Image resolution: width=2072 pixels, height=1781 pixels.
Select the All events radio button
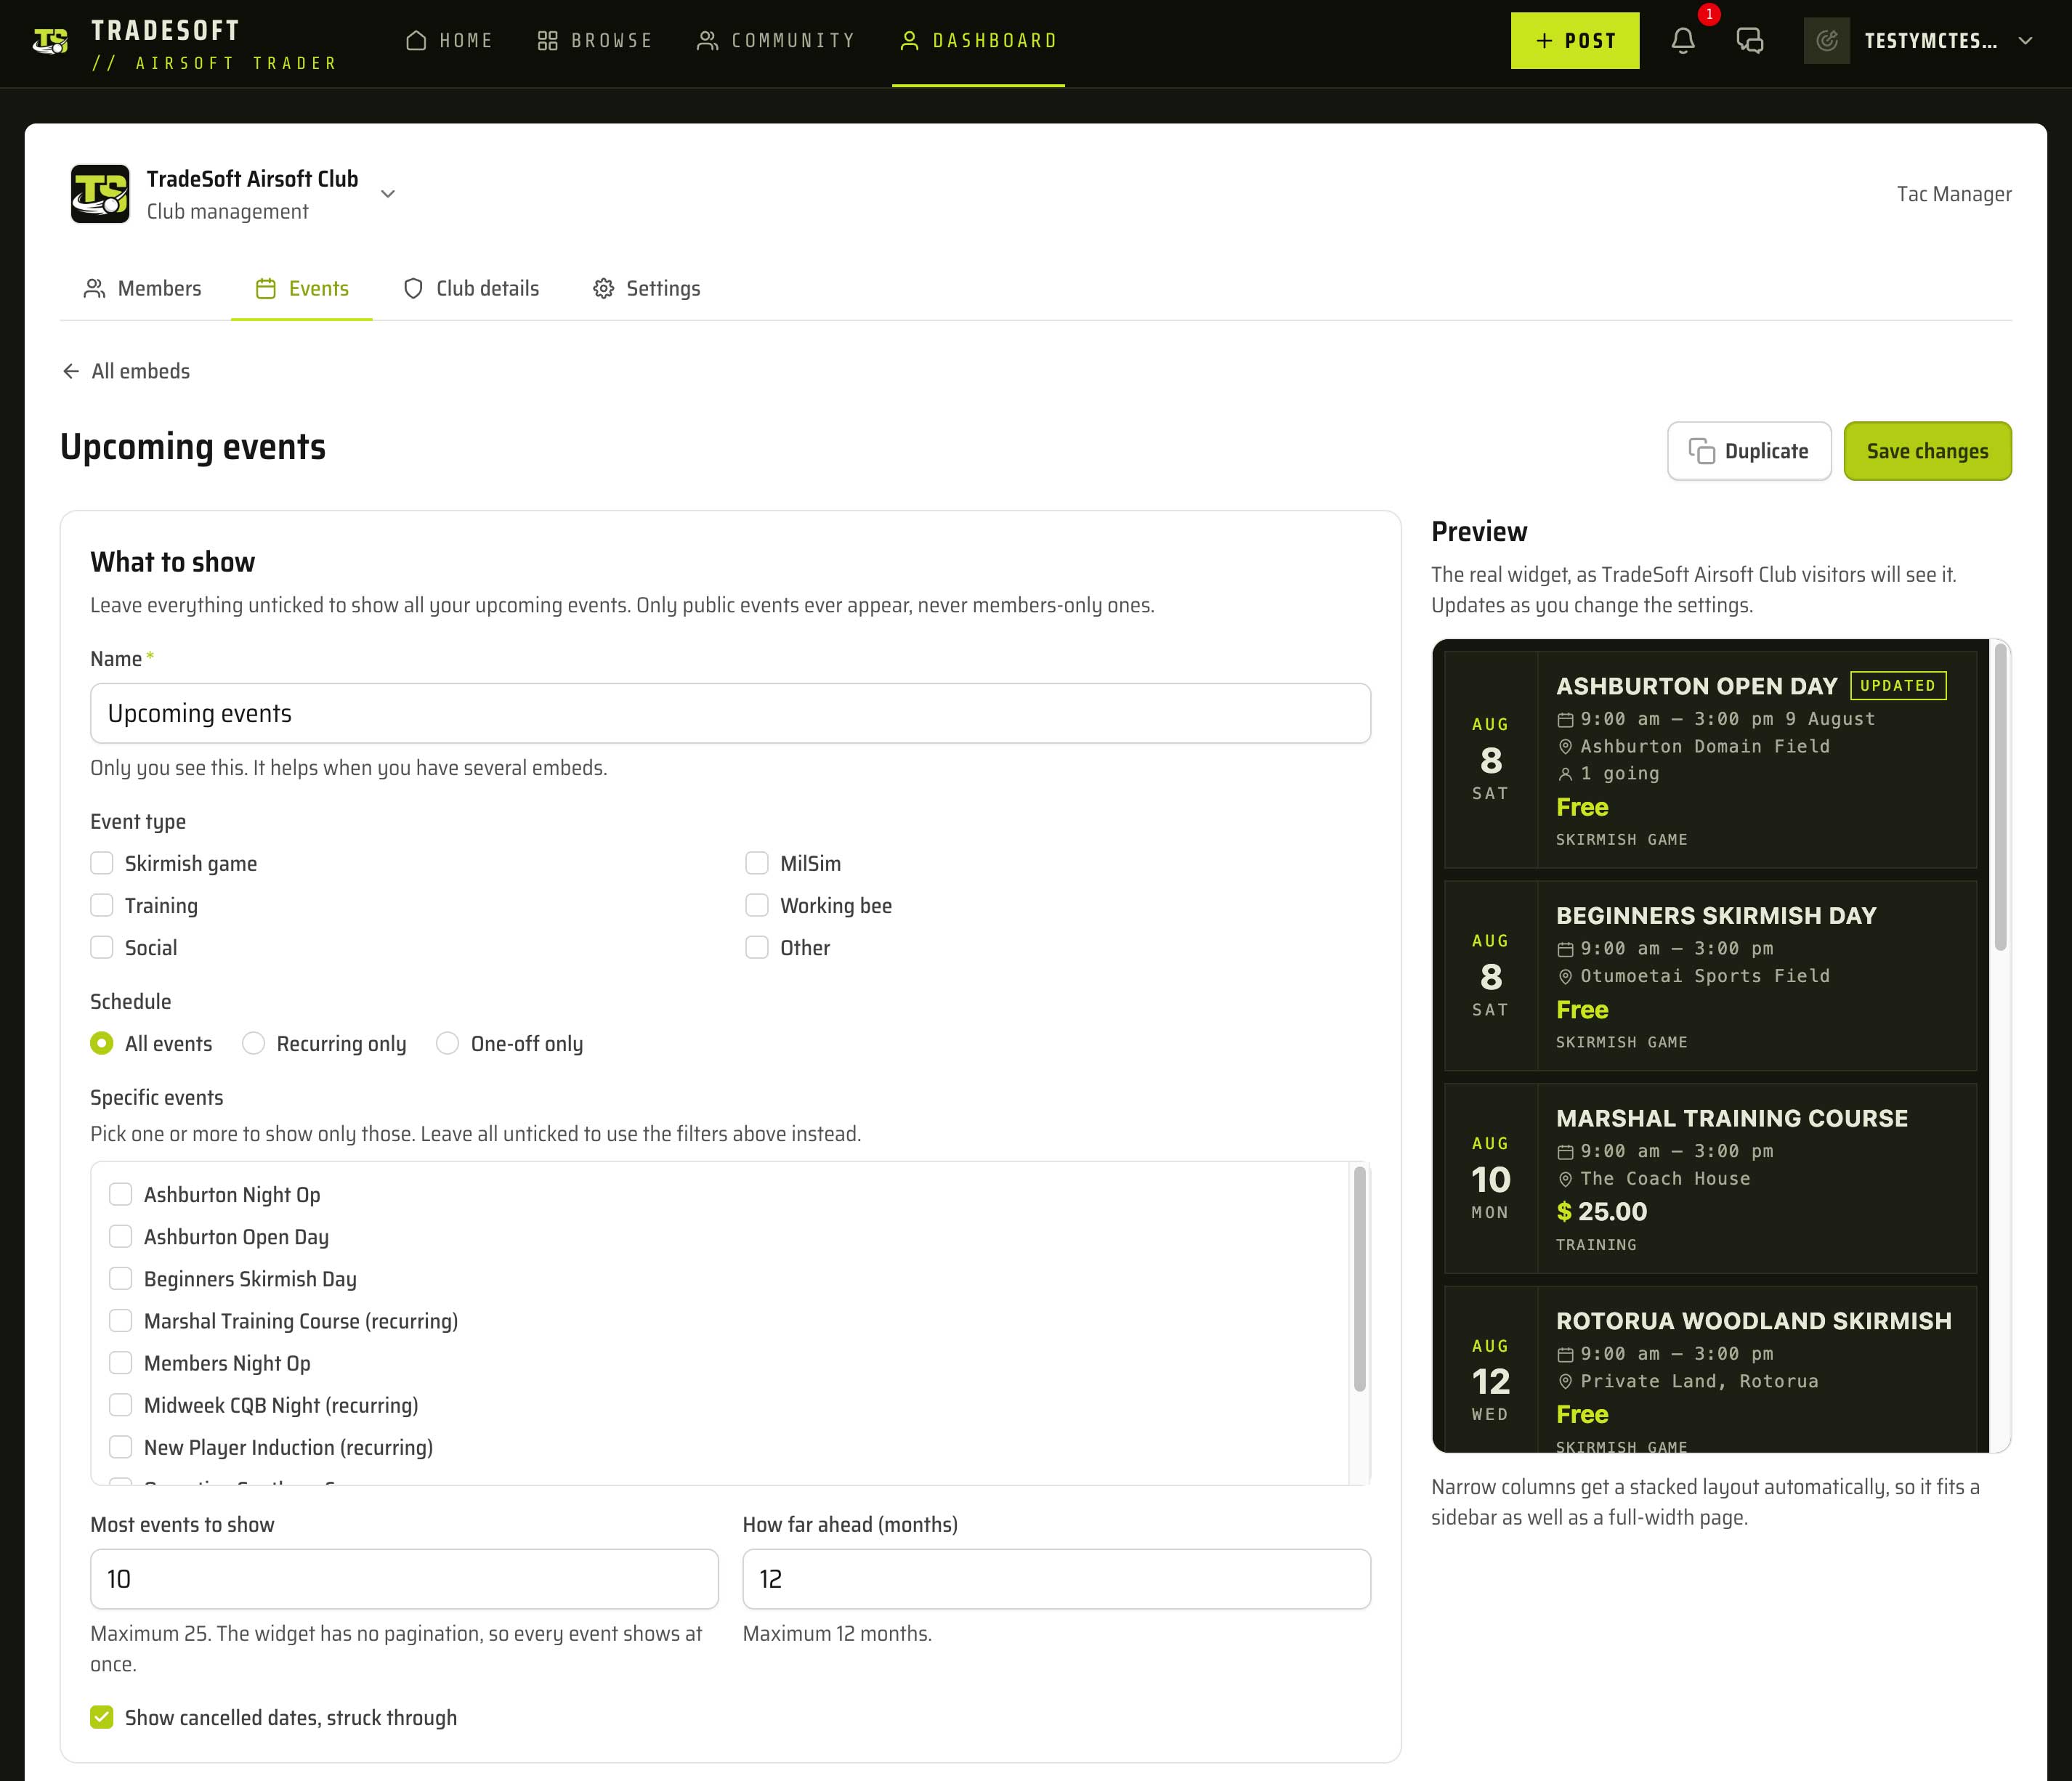pos(102,1043)
